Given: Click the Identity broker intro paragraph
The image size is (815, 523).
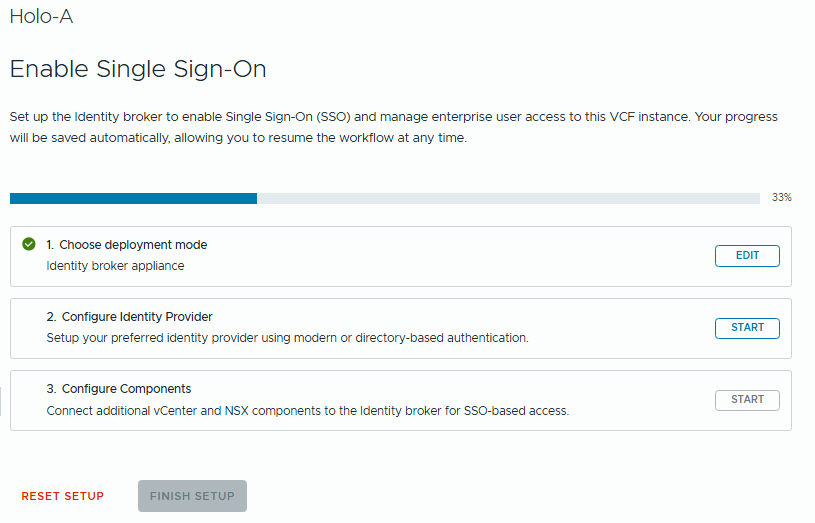Looking at the screenshot, I should [393, 127].
